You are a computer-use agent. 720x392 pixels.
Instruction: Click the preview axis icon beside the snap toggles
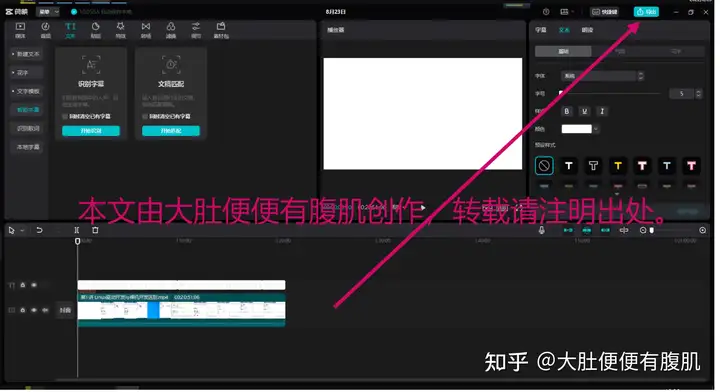click(624, 230)
